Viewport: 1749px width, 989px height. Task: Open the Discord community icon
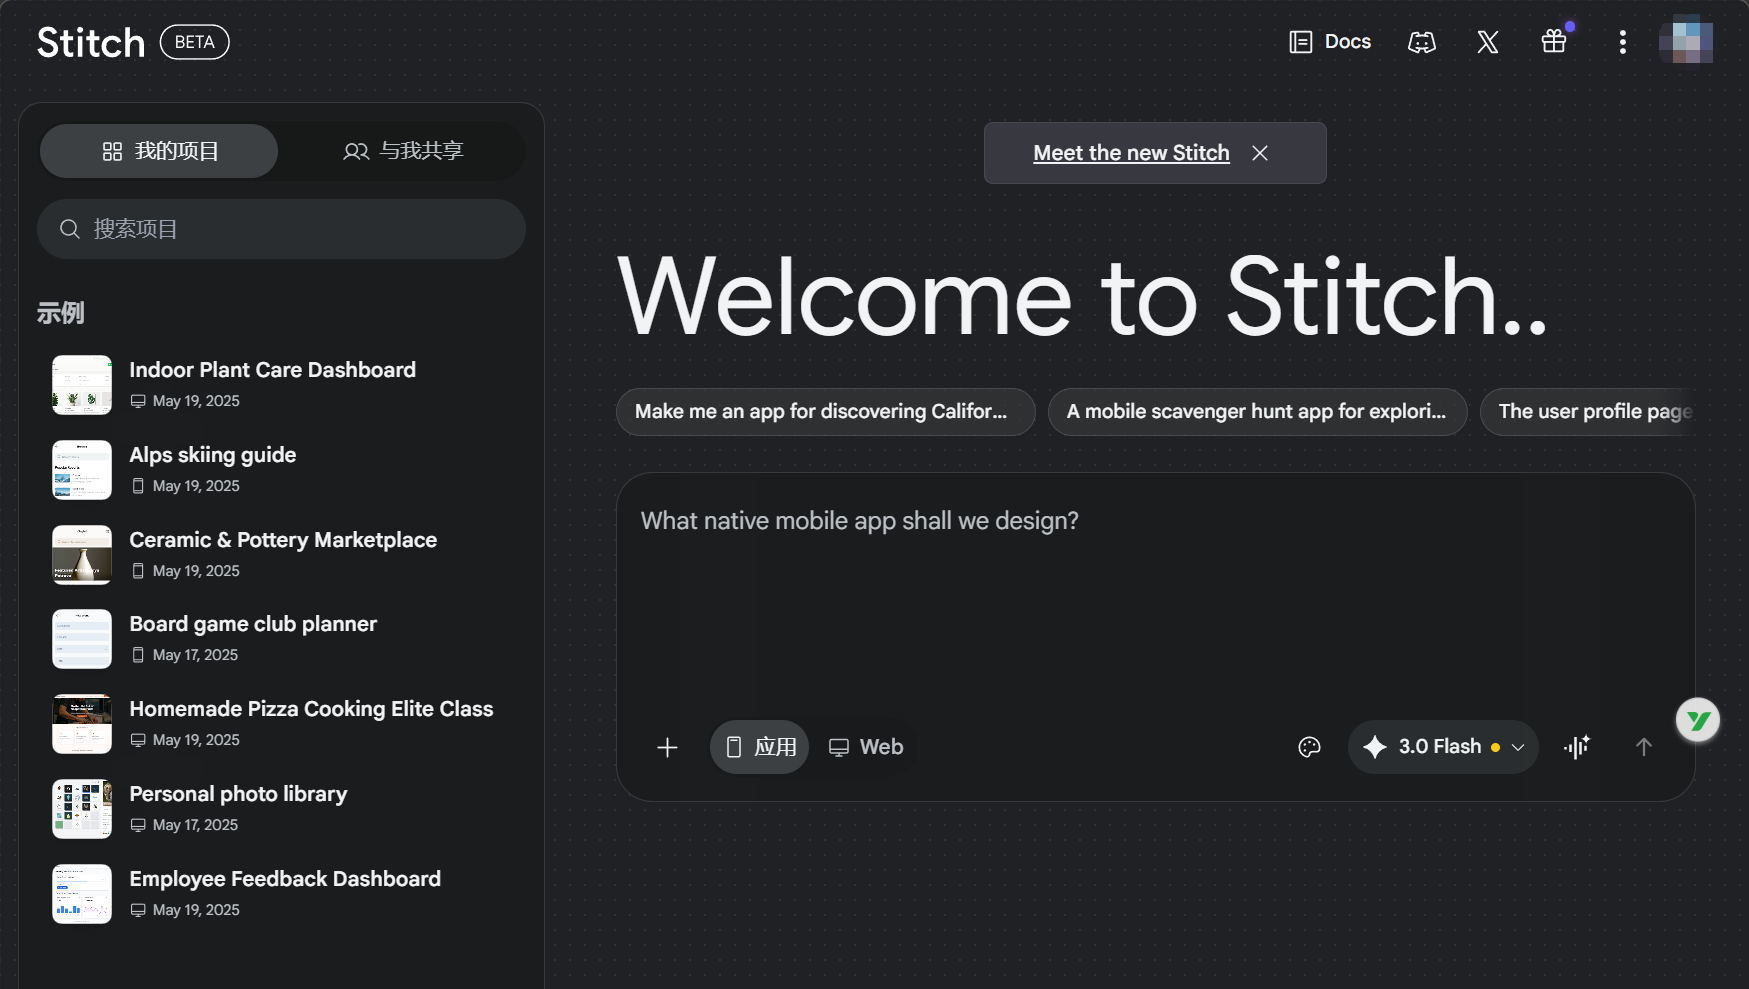click(x=1421, y=42)
